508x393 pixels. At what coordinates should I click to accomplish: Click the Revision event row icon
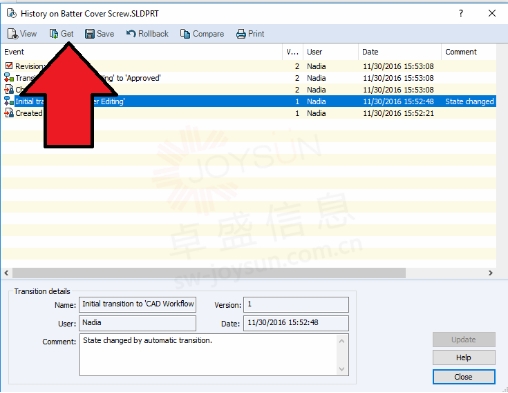[9, 66]
